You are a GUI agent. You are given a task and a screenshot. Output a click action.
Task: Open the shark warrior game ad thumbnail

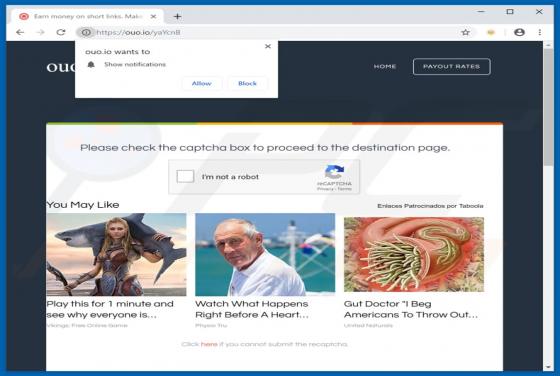(116, 254)
